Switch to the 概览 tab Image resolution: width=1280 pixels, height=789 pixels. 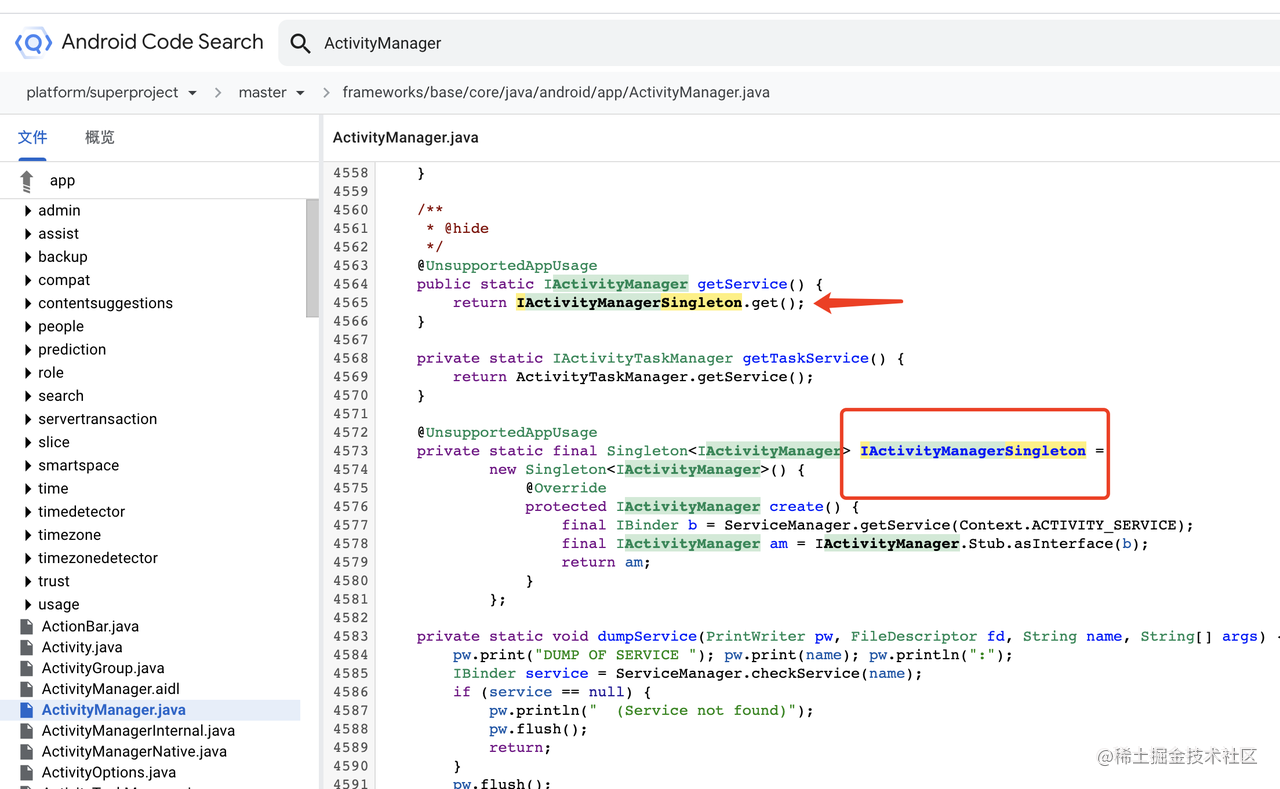click(x=100, y=137)
